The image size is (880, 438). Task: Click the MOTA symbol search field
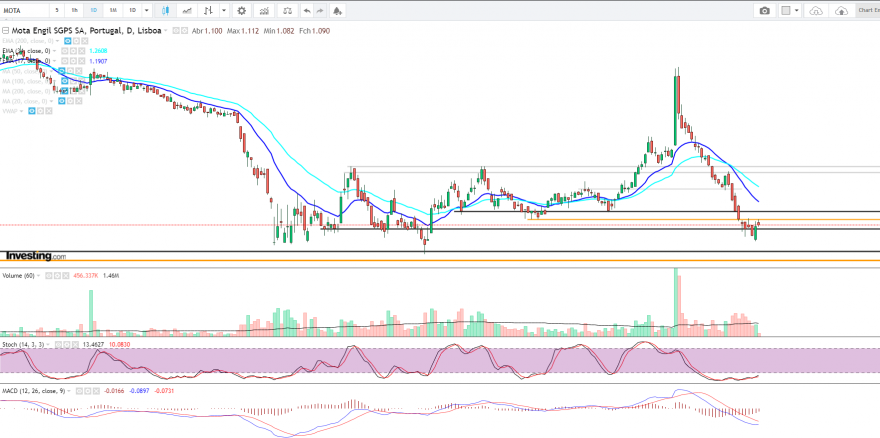(24, 11)
